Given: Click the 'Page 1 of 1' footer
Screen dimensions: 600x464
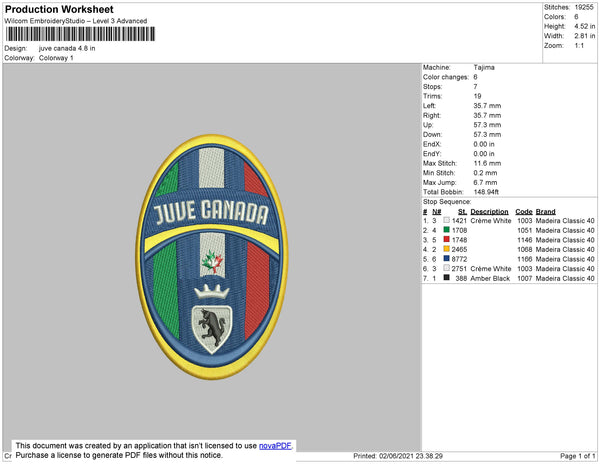Looking at the screenshot, I should [578, 456].
